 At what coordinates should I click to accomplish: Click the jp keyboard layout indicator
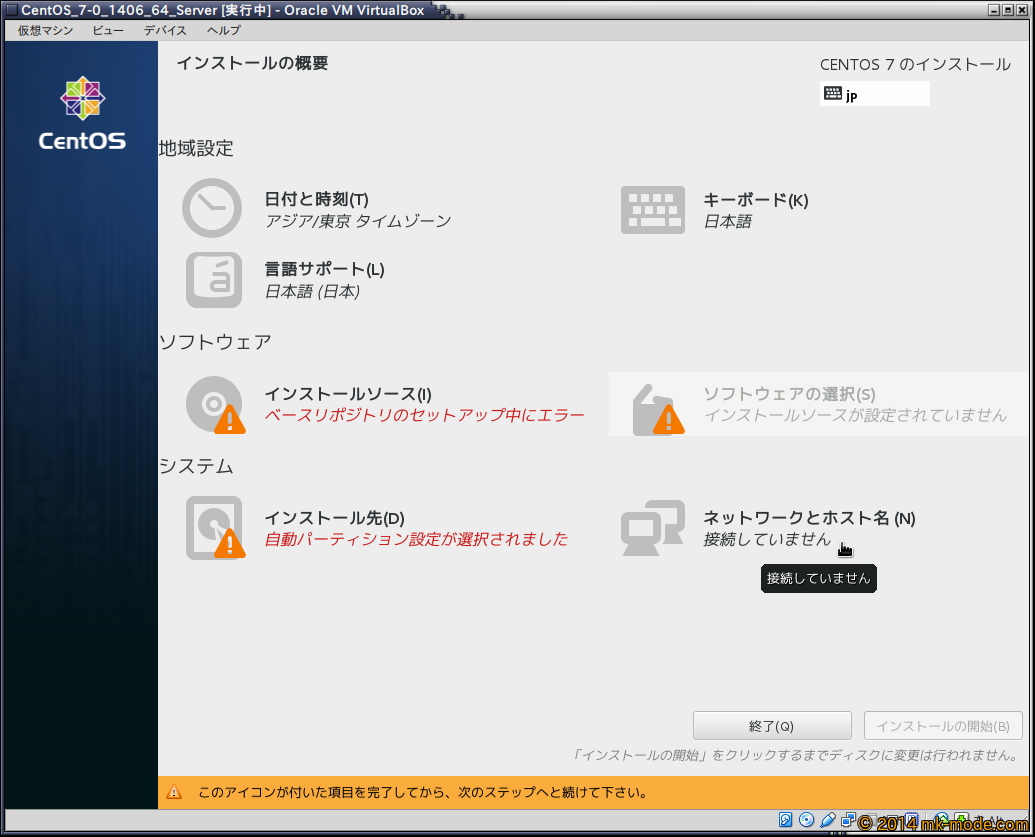pyautogui.click(x=874, y=94)
